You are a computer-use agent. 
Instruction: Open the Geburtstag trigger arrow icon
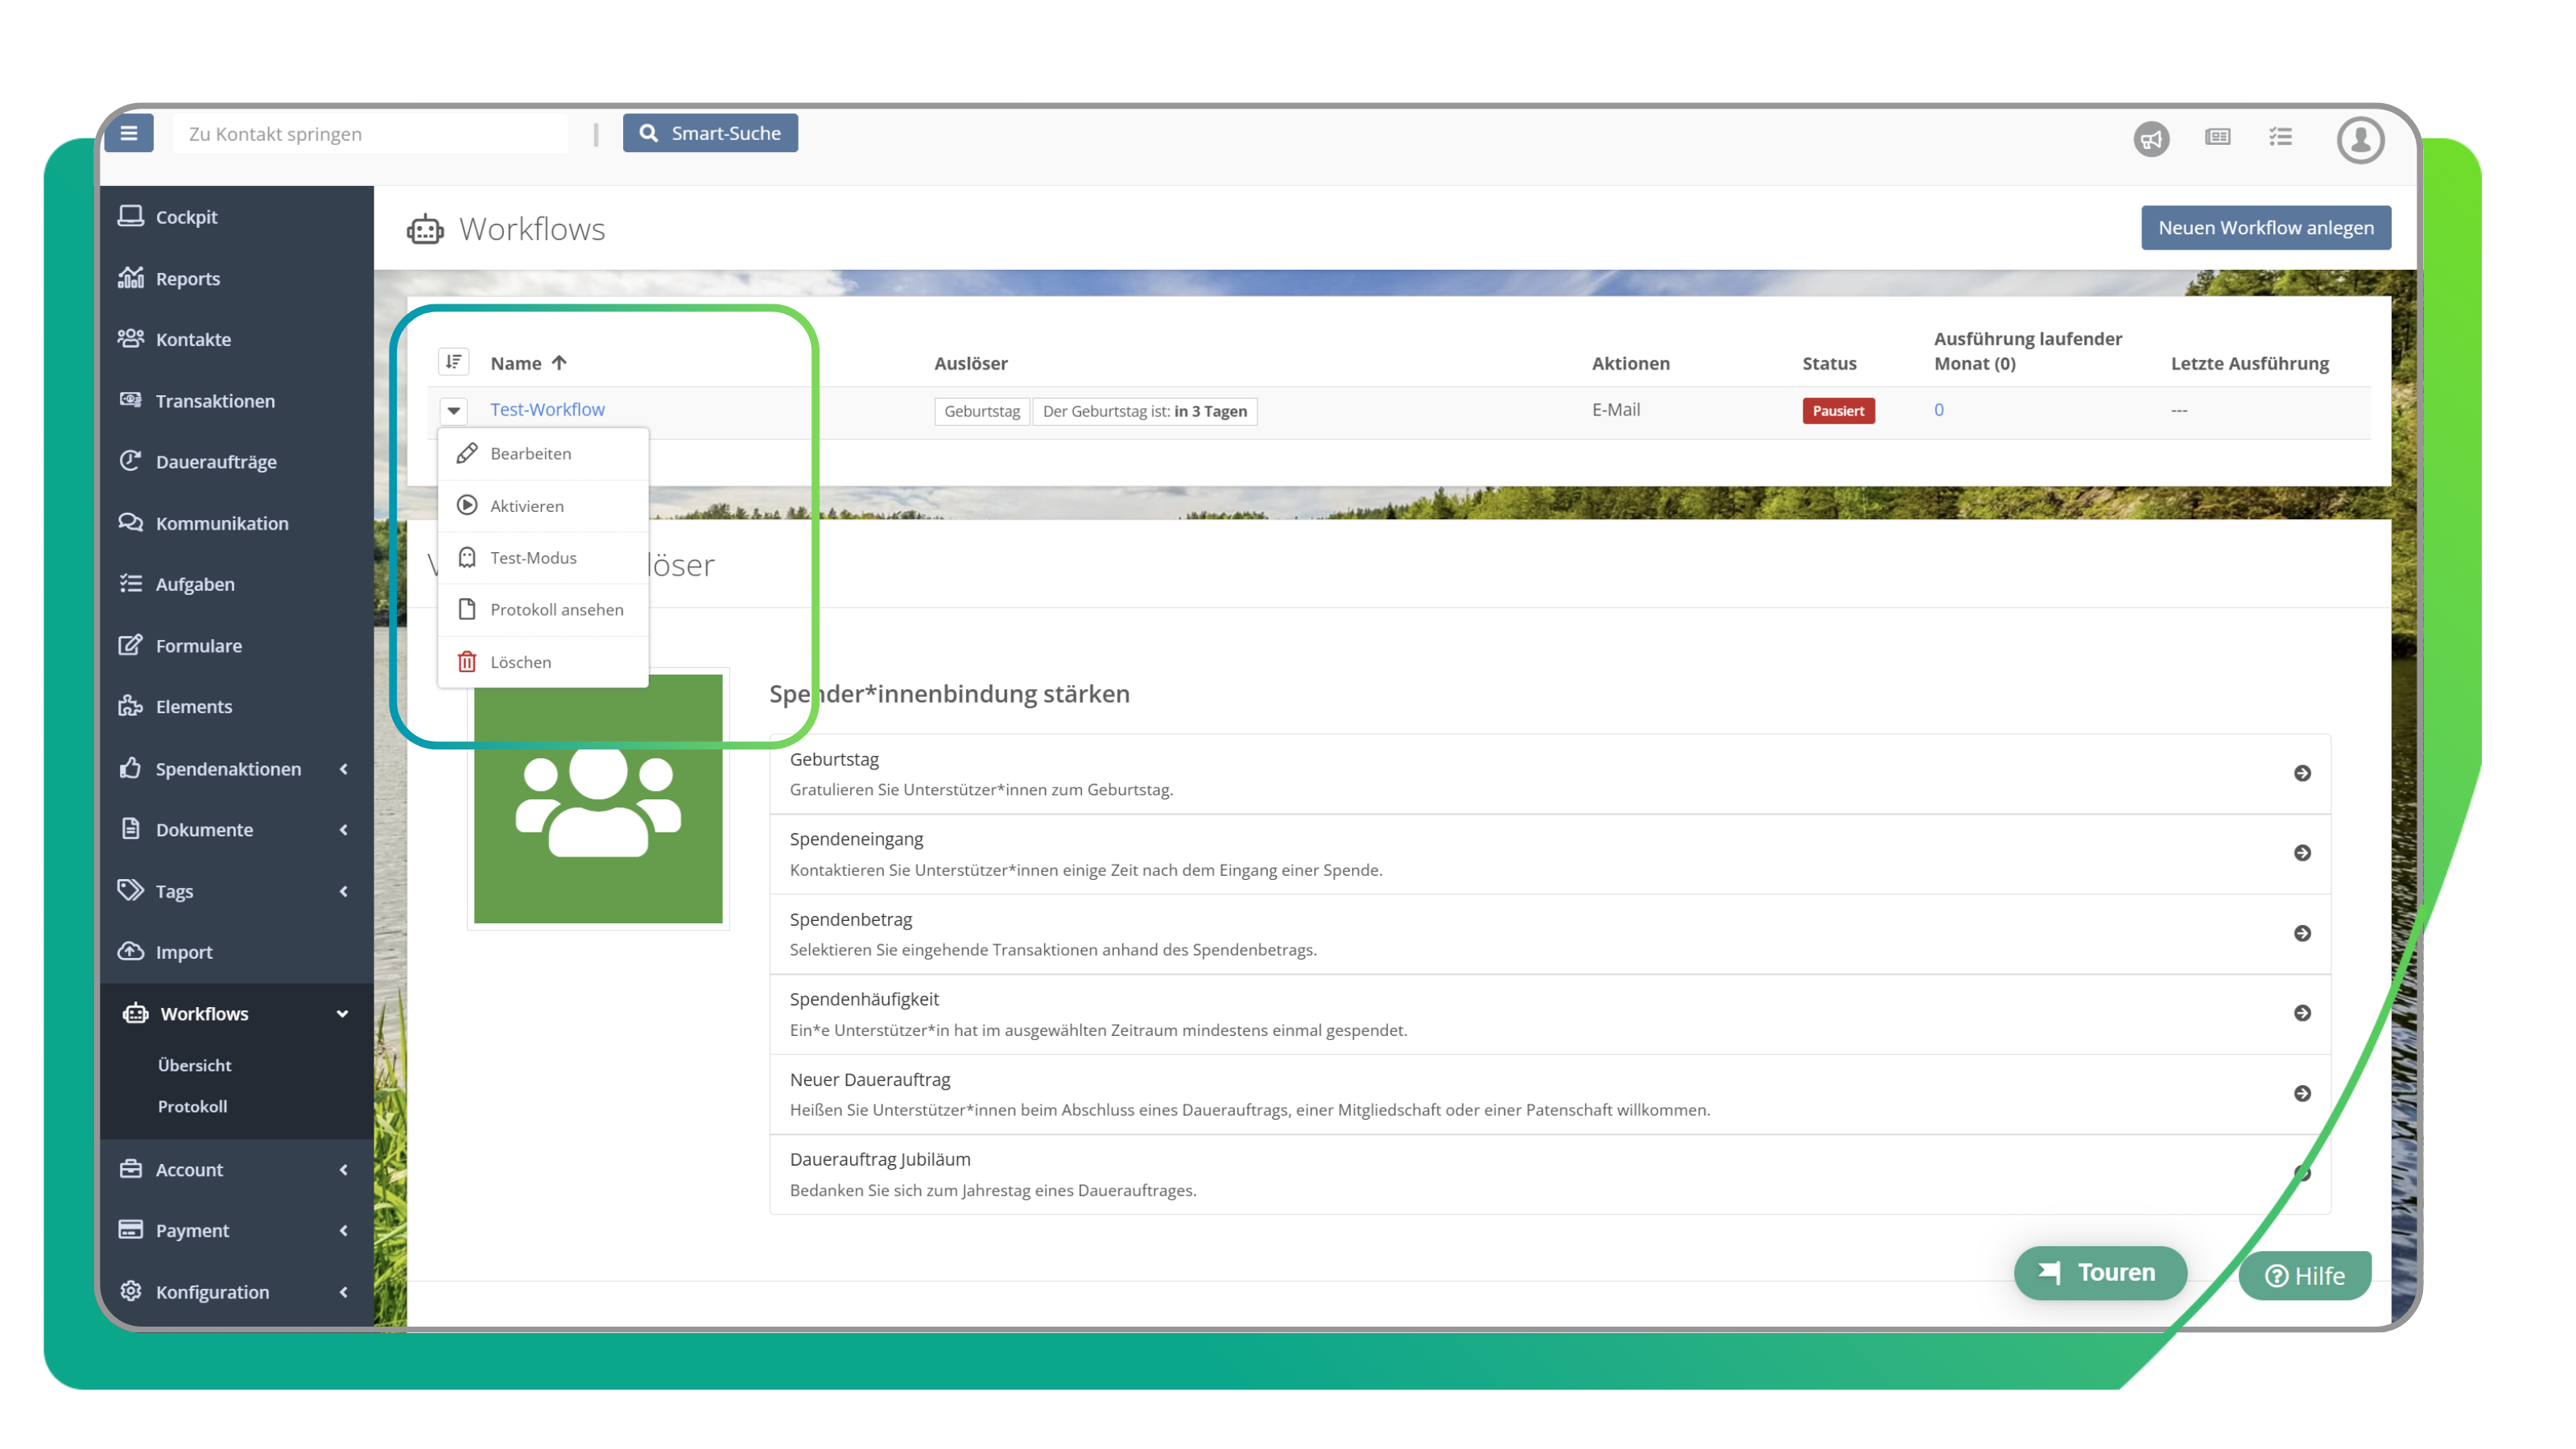(x=2305, y=772)
